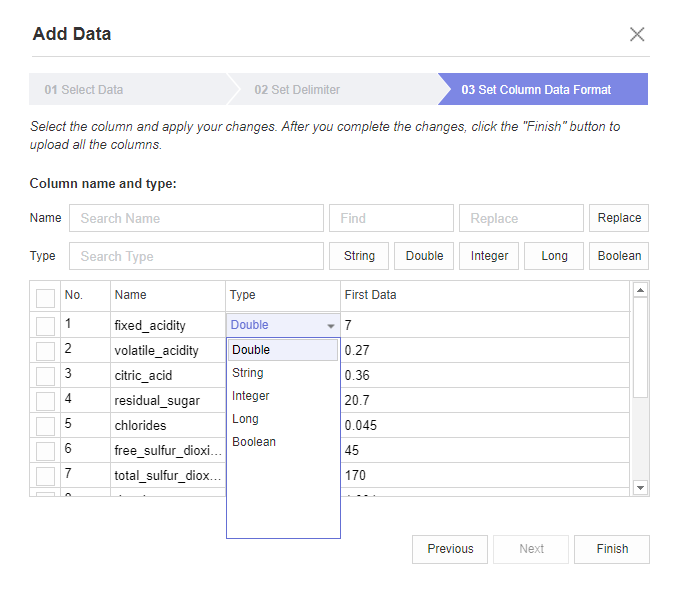
Task: Click the Finish button
Action: (612, 549)
